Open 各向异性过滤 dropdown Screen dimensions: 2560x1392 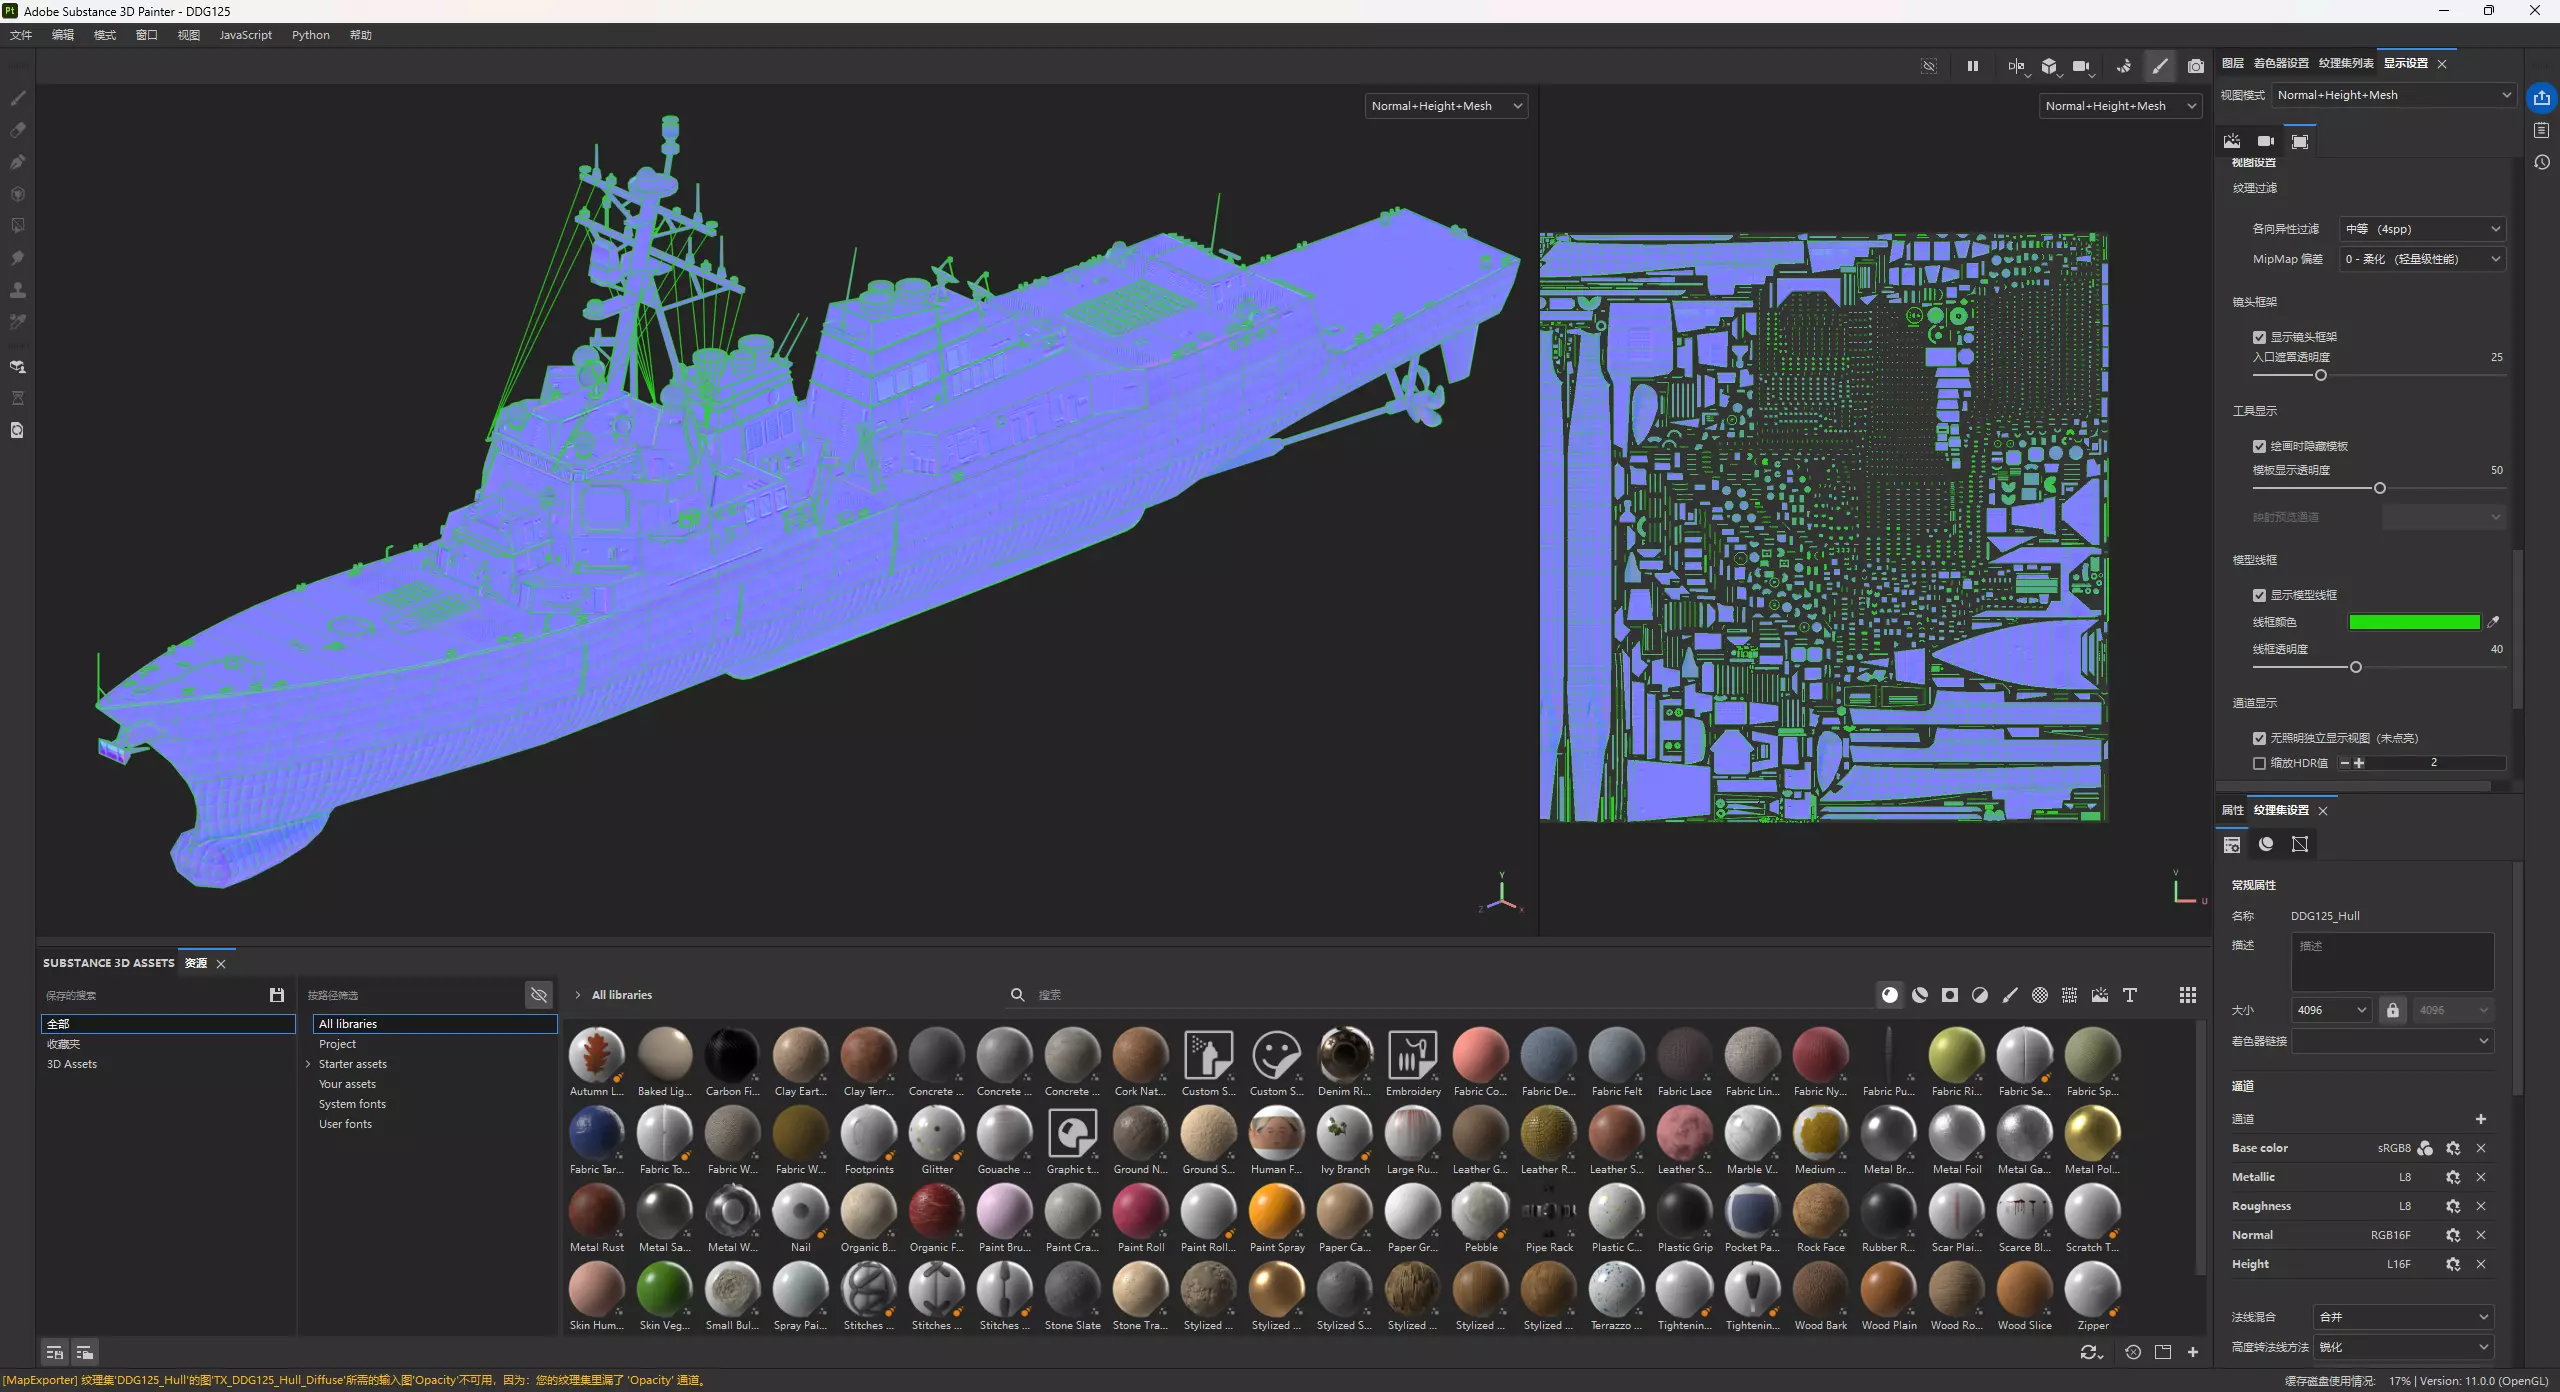2422,229
